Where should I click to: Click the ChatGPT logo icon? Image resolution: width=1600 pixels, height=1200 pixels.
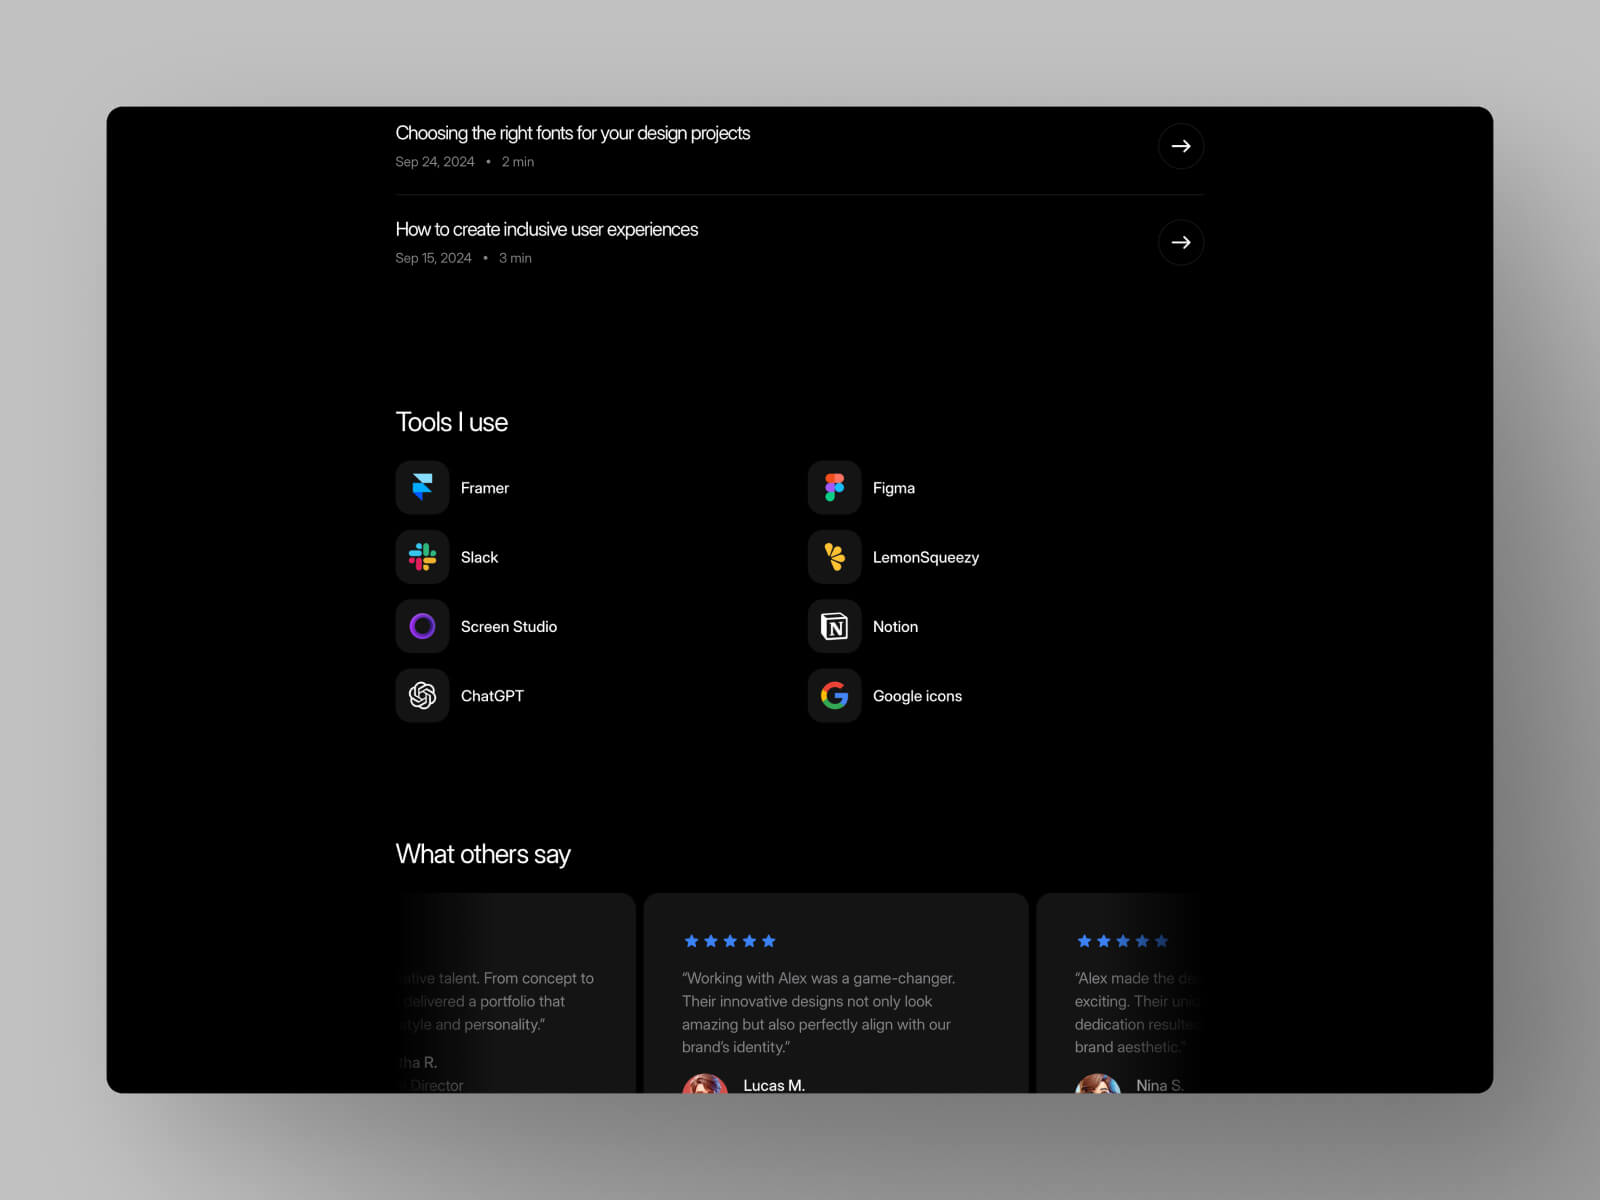click(x=422, y=695)
